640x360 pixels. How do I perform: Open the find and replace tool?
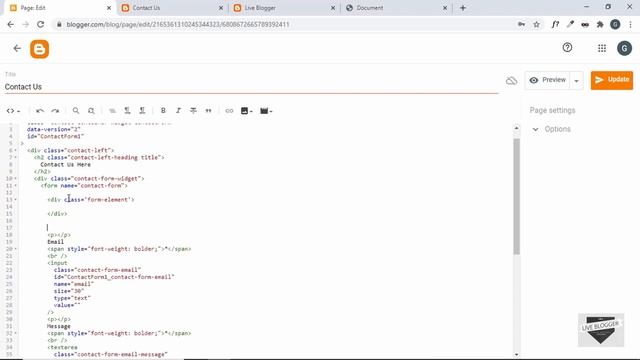pos(91,111)
